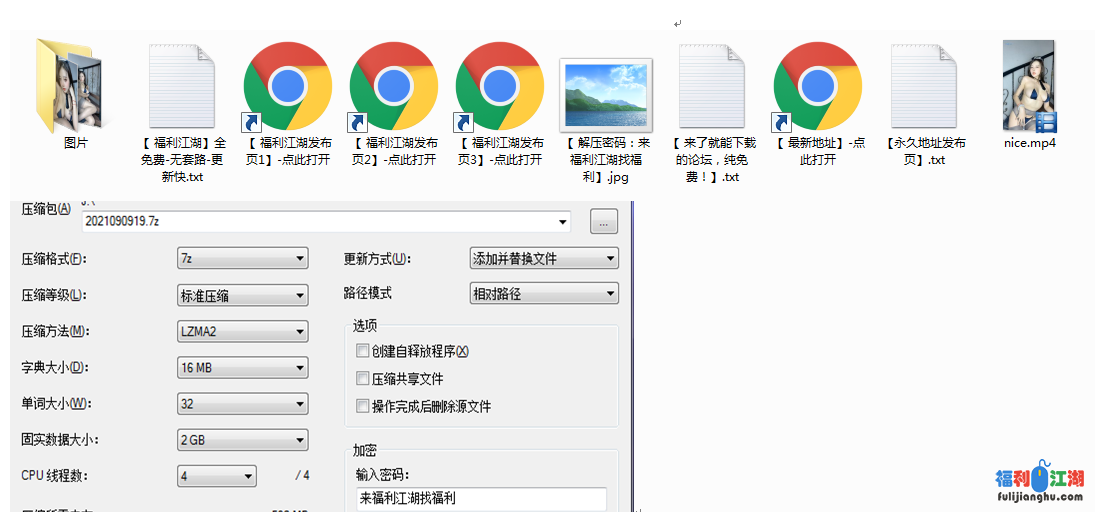
Task: Open the 最新地址 Chrome shortcut
Action: tap(818, 87)
